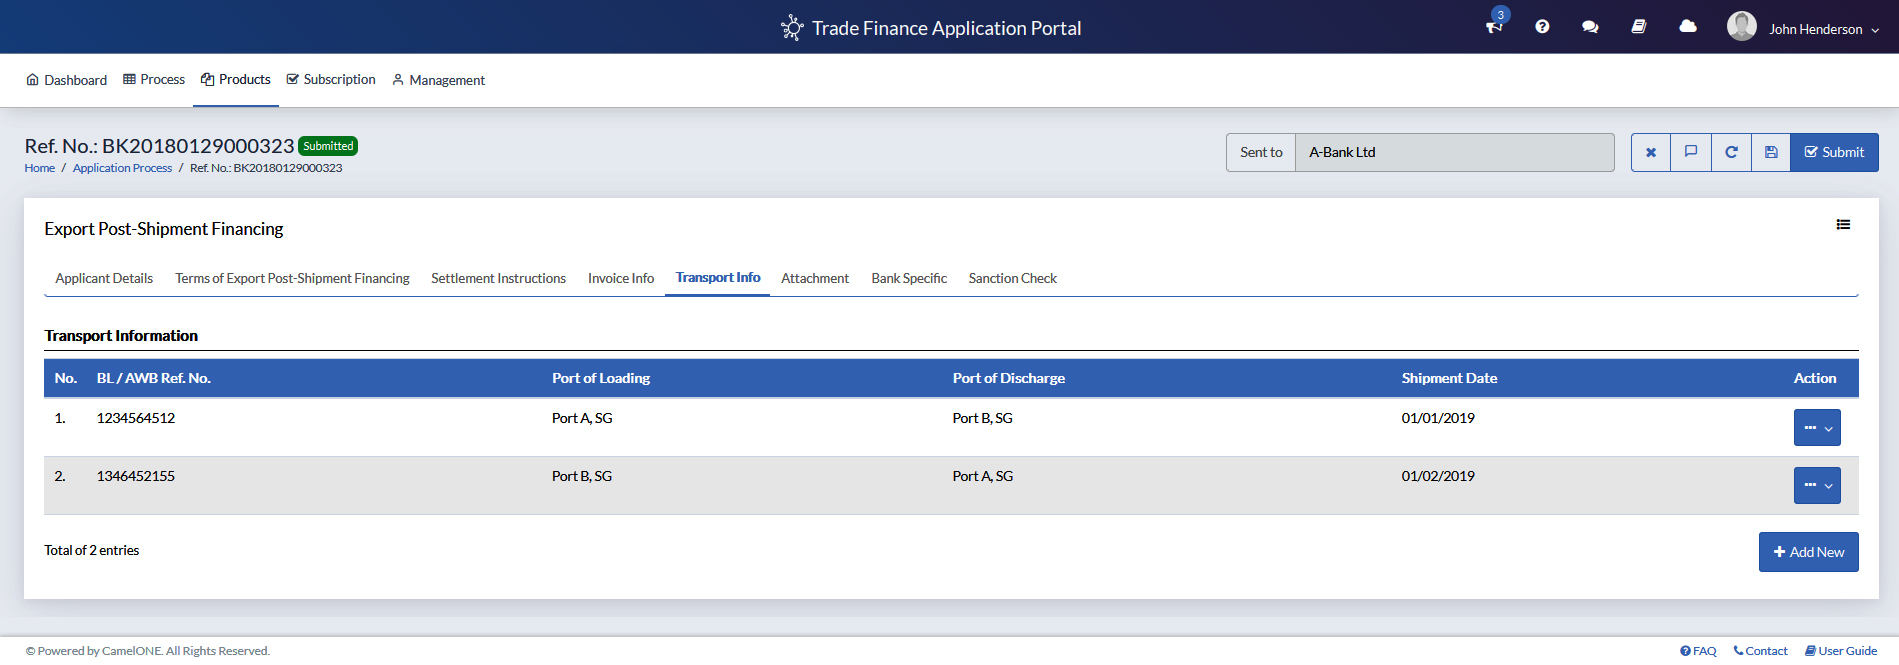The height and width of the screenshot is (665, 1899).
Task: Open the announcements megaphone with 3 notifications
Action: pyautogui.click(x=1495, y=26)
